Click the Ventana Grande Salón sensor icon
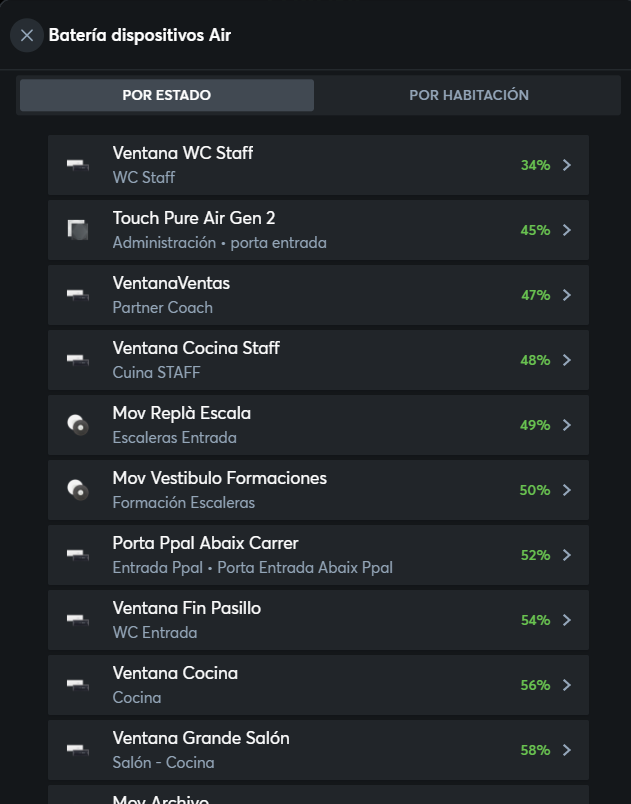Screen dimensions: 631x804 [78, 750]
